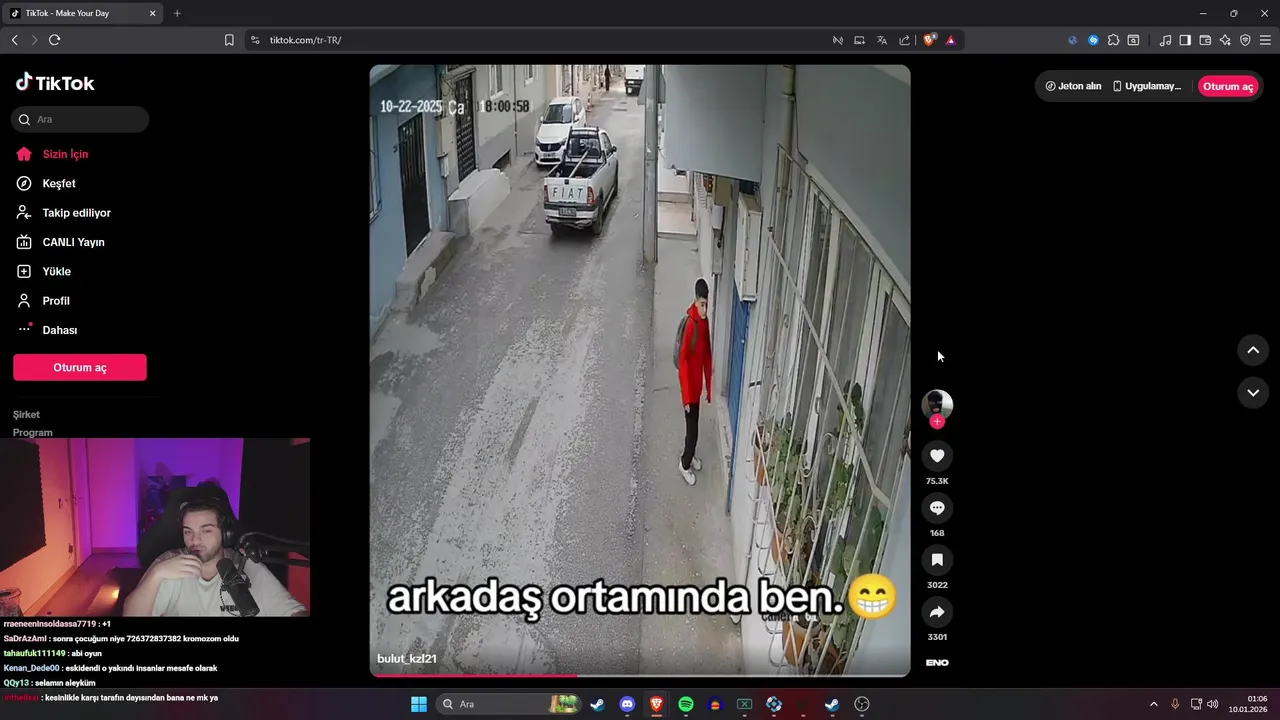Click the Shazam extension icon
The image size is (1280, 720).
1093,40
